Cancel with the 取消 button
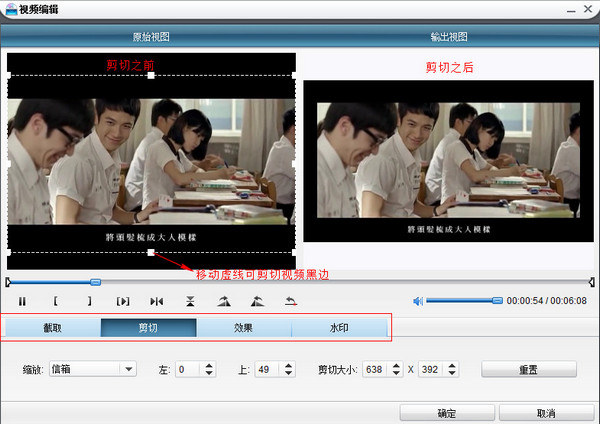Image resolution: width=600 pixels, height=424 pixels. click(x=546, y=413)
